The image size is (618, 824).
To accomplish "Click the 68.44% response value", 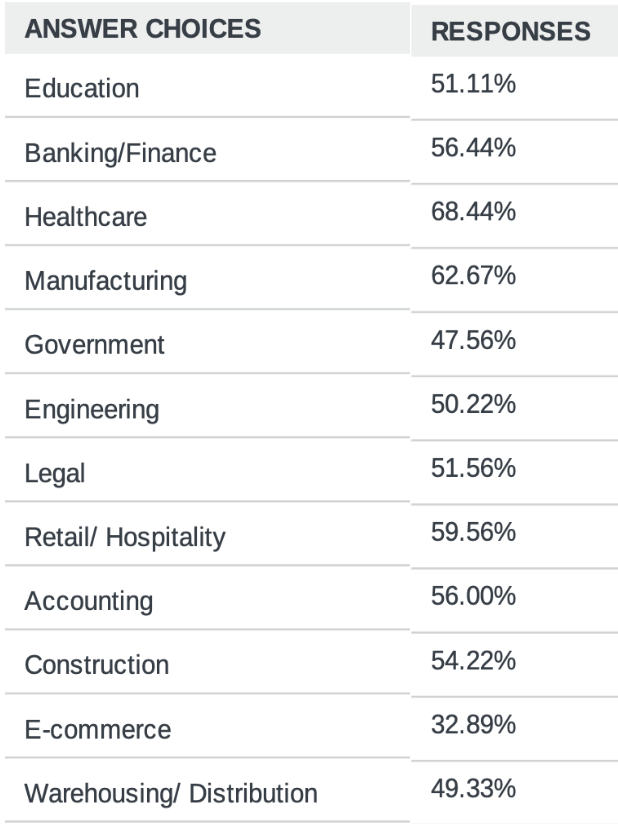I will (x=473, y=212).
